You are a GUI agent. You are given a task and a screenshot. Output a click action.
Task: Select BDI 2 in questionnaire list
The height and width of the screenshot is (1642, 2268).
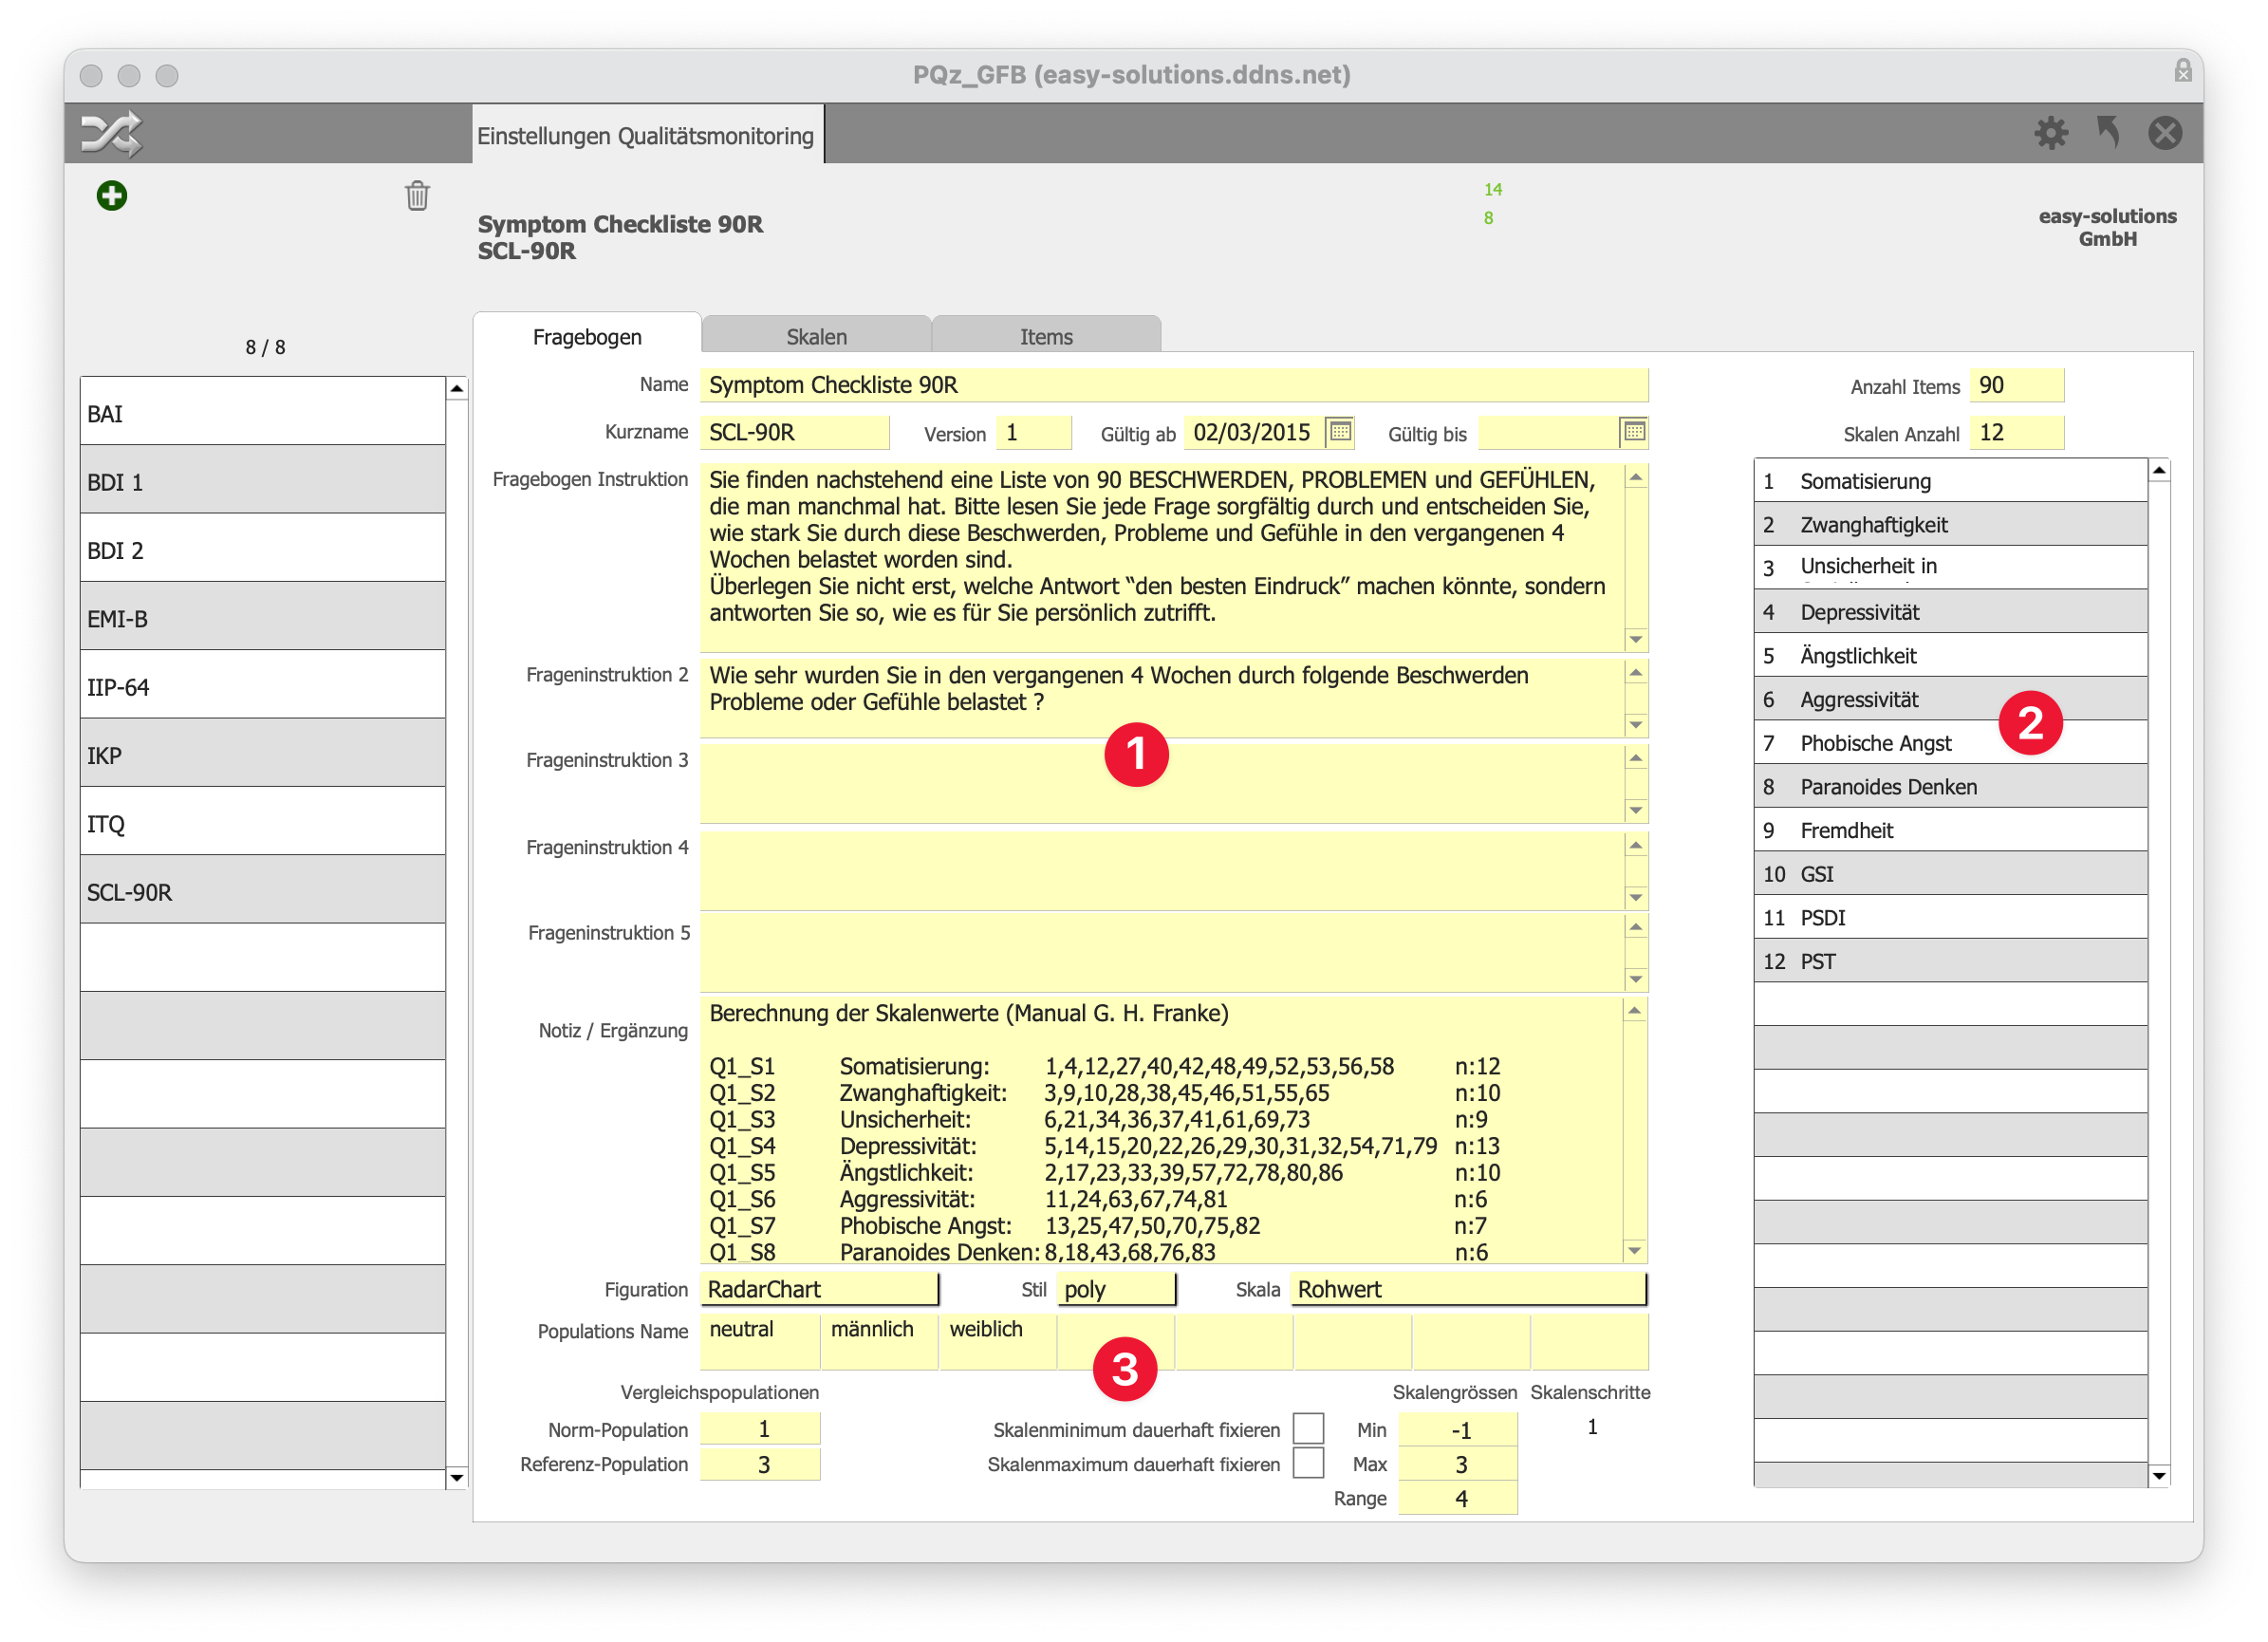coord(262,549)
